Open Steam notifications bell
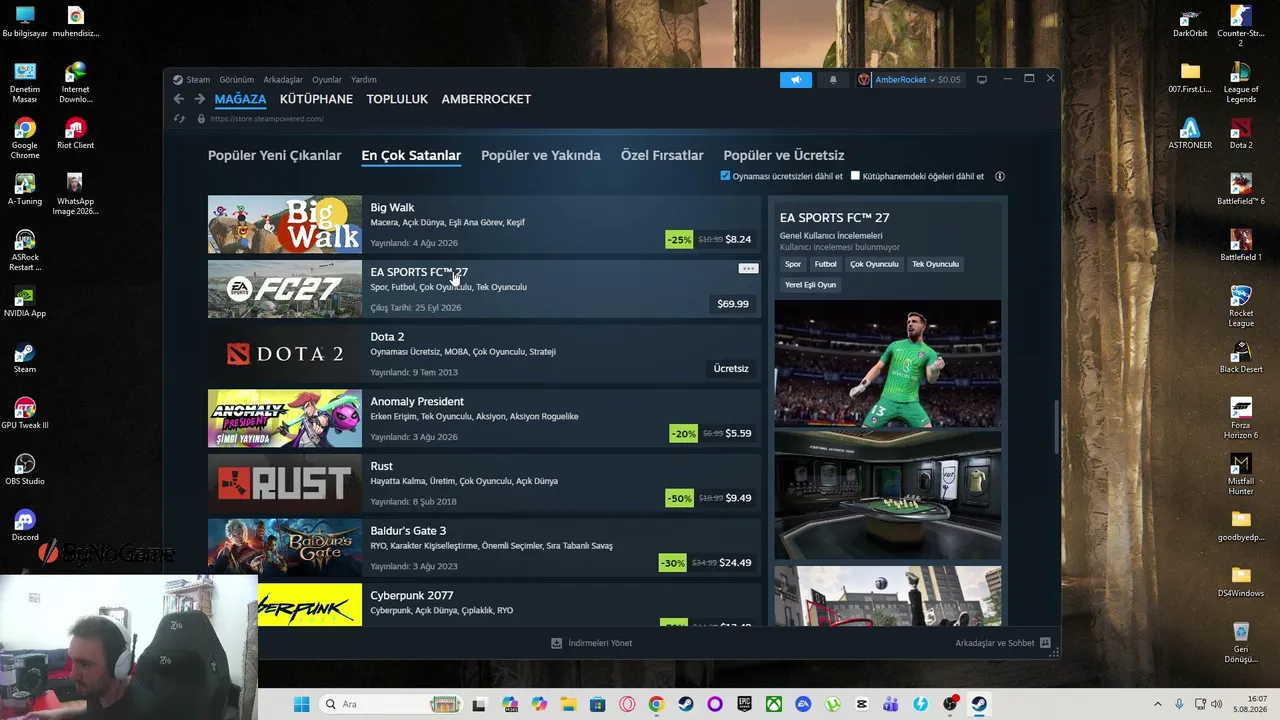Image resolution: width=1280 pixels, height=720 pixels. click(833, 80)
